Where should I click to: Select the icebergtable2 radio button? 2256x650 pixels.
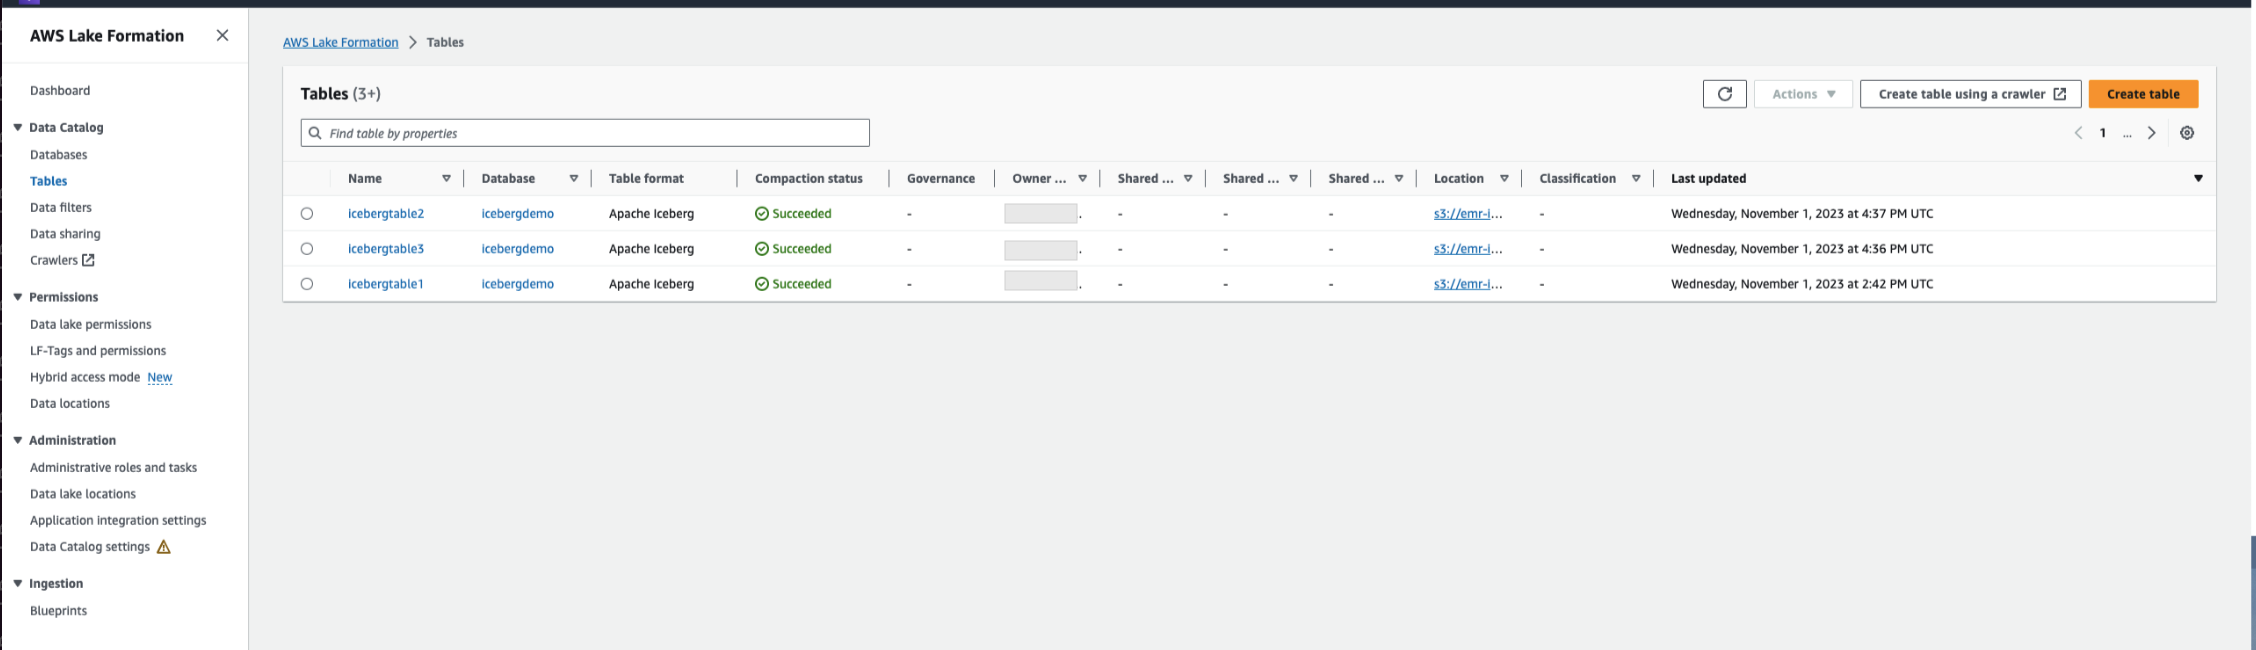coord(307,214)
